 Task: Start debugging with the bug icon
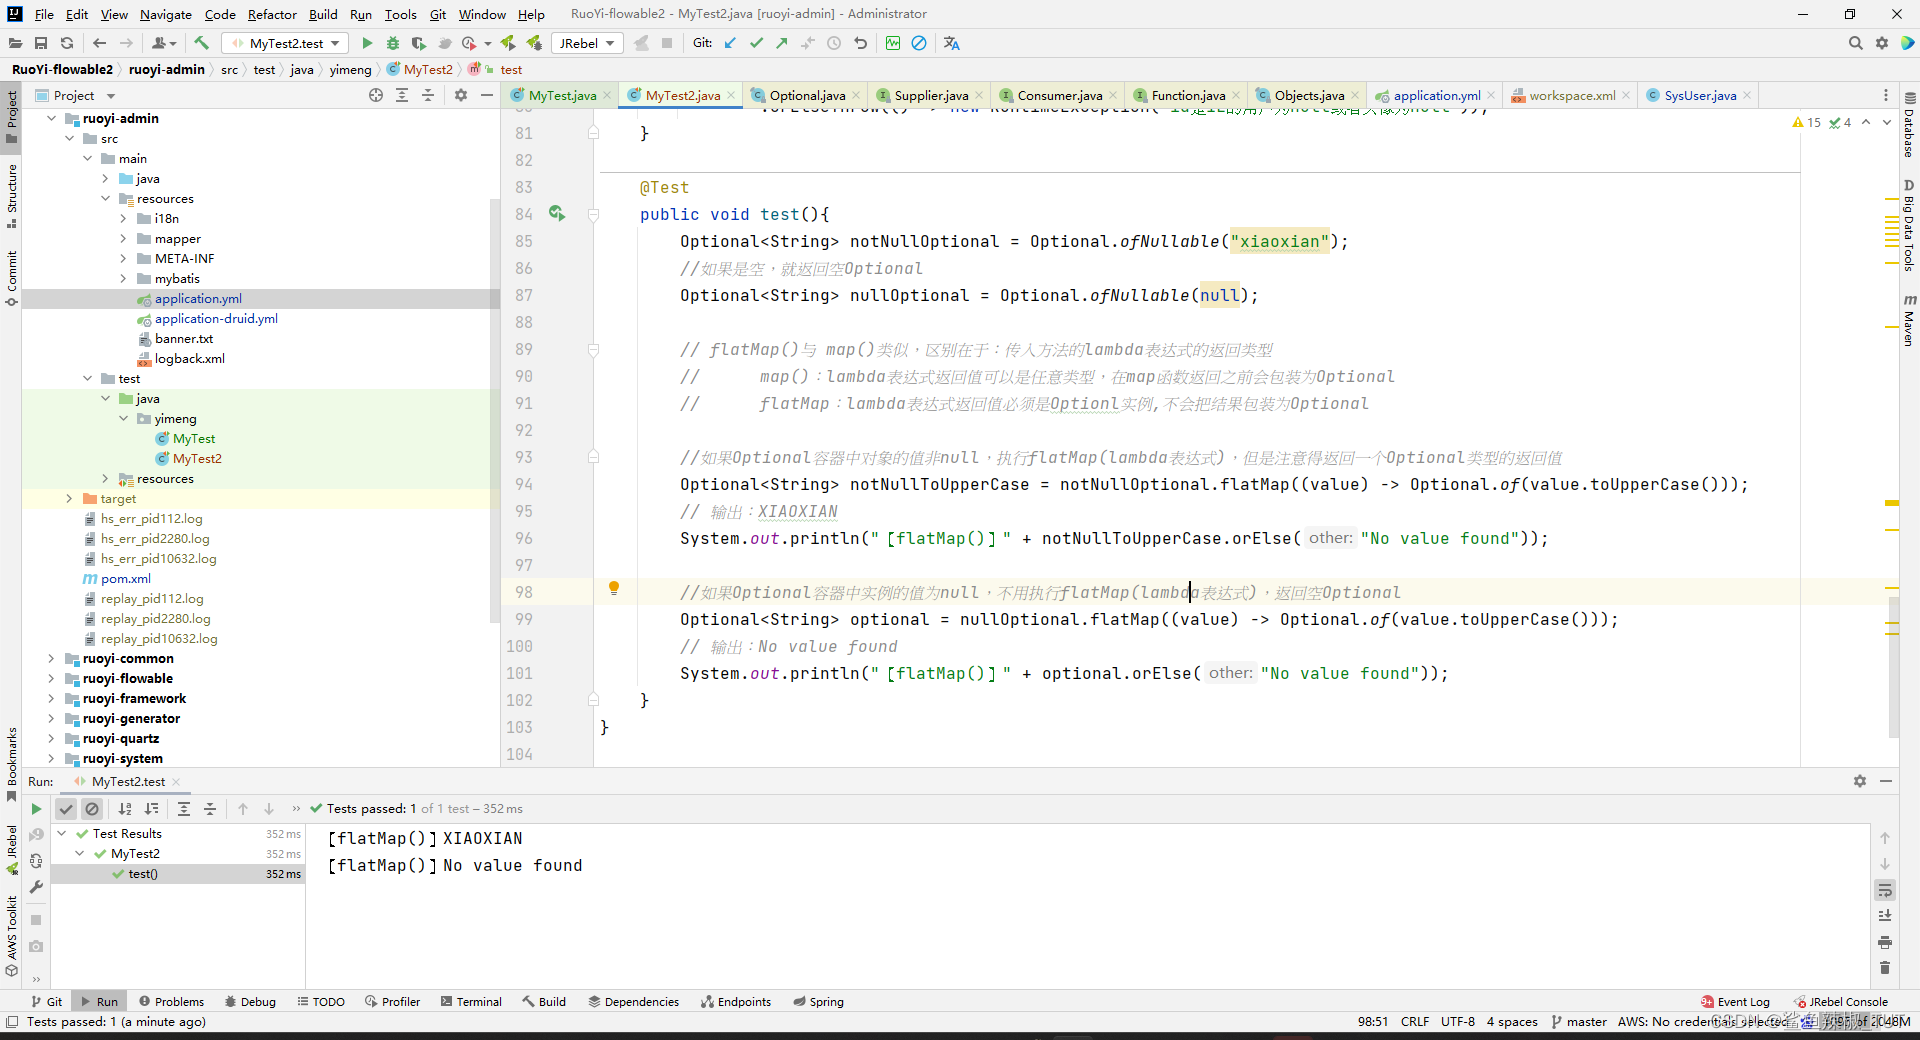click(x=393, y=43)
